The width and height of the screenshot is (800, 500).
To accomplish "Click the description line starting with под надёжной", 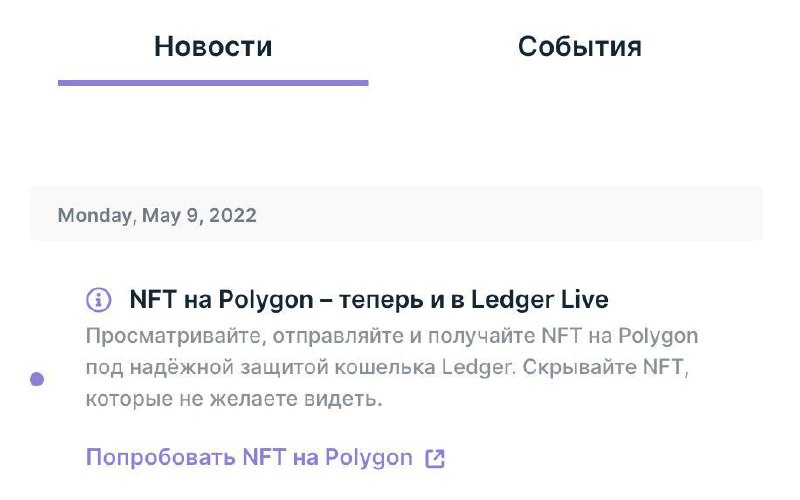I will click(388, 367).
